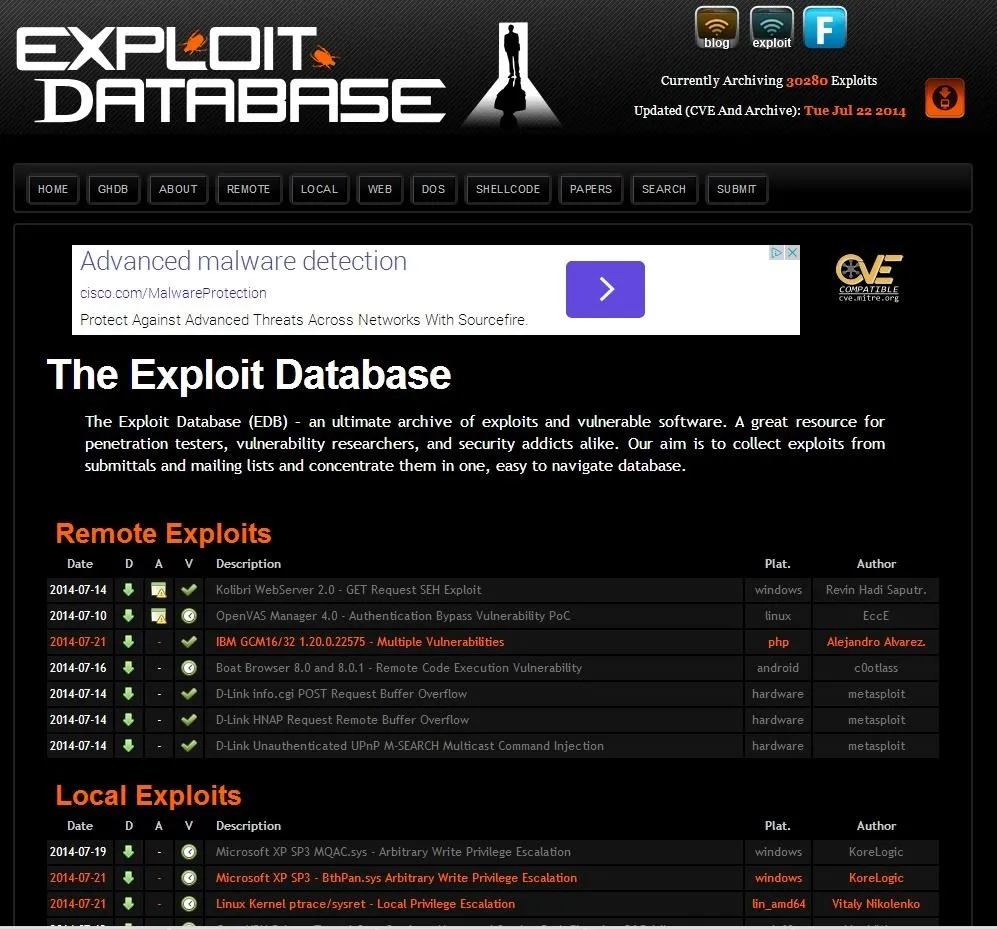997x930 pixels.
Task: Open the SUBMIT page
Action: tap(737, 189)
